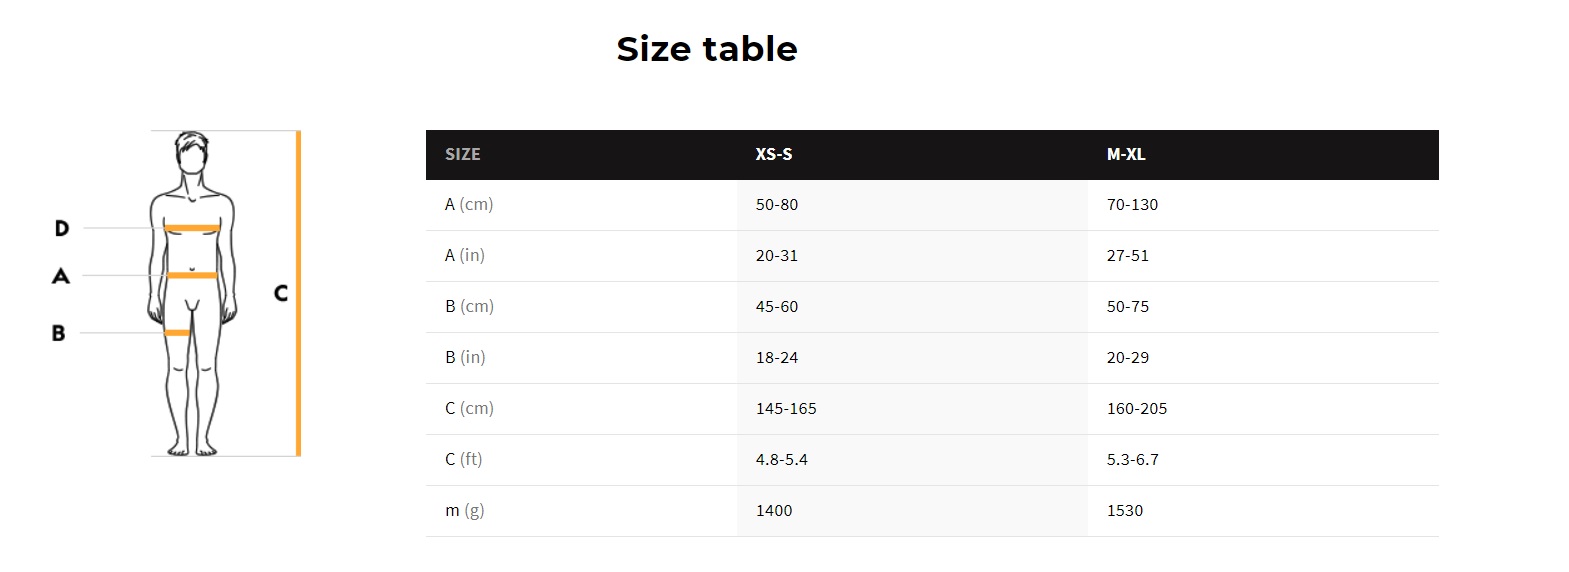Click the vertical orange height line

click(298, 293)
